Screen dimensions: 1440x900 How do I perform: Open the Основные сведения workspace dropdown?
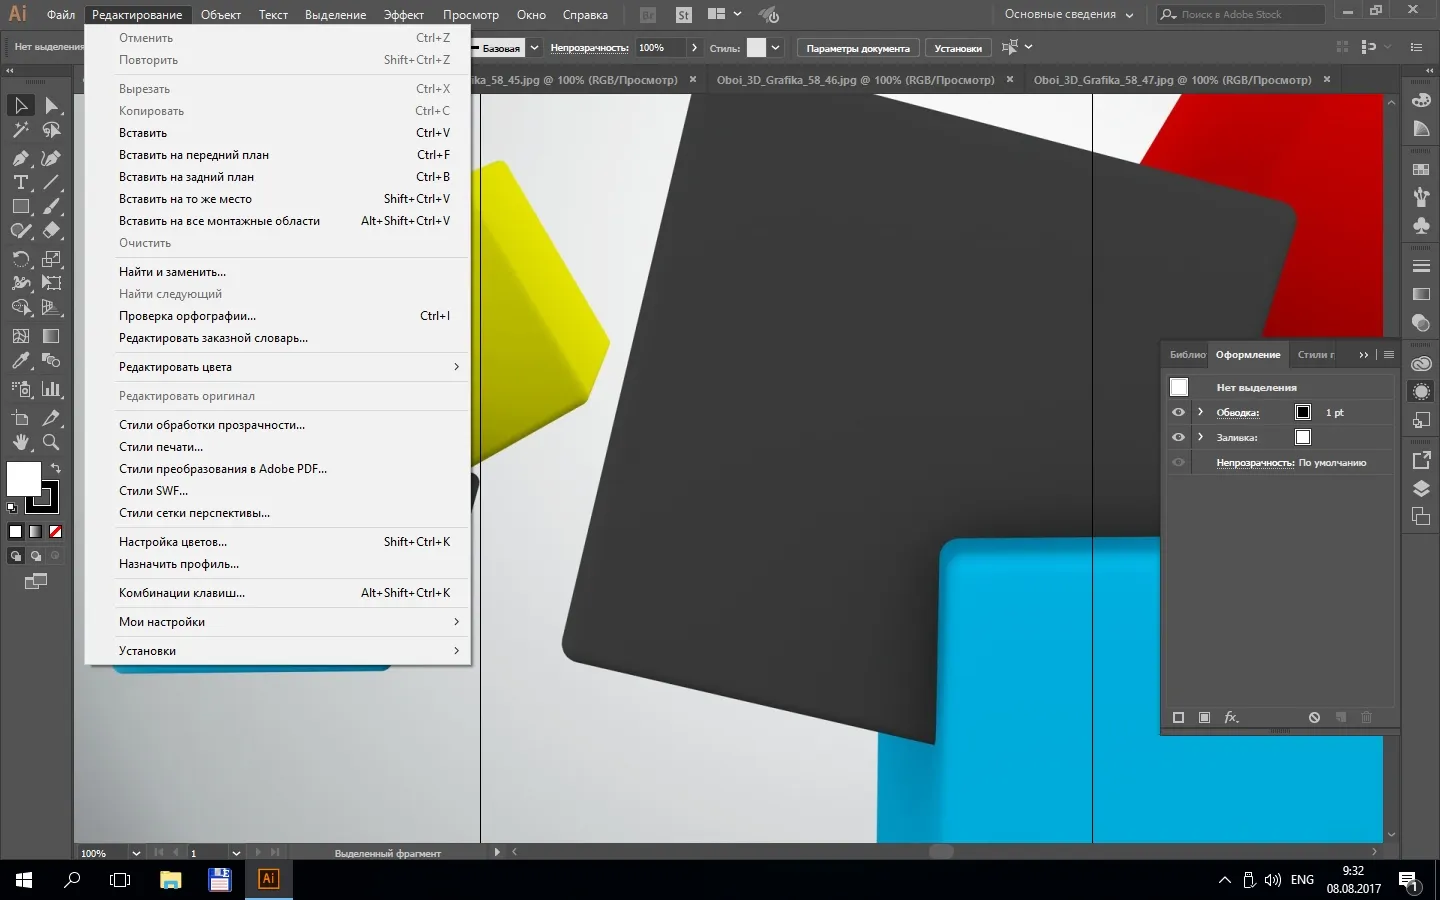coord(1068,15)
